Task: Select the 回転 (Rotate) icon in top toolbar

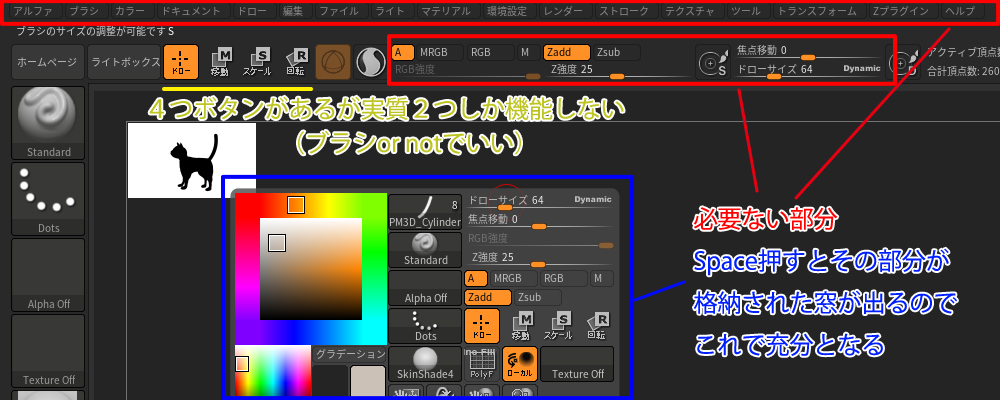Action: coord(296,62)
